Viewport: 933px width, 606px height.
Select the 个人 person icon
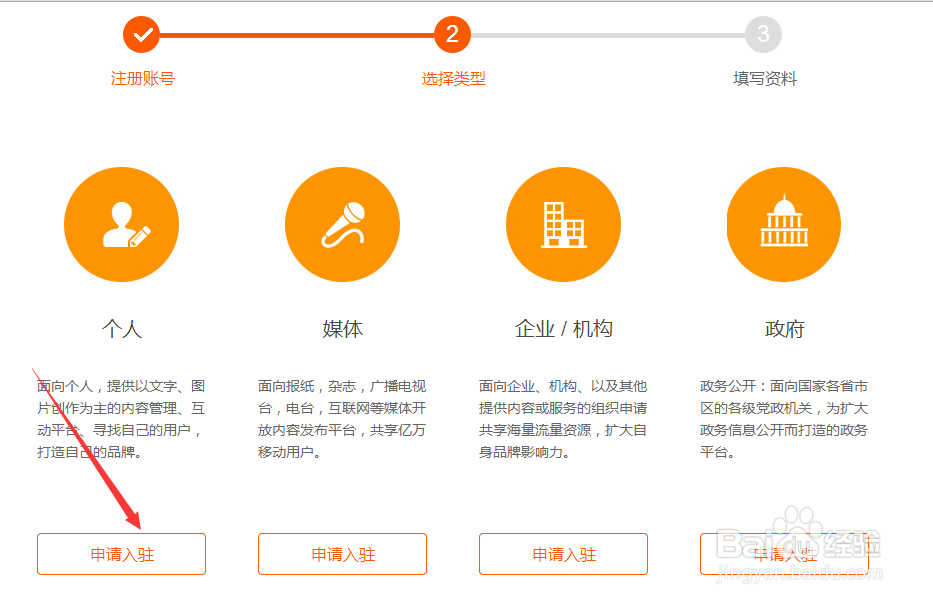[121, 223]
